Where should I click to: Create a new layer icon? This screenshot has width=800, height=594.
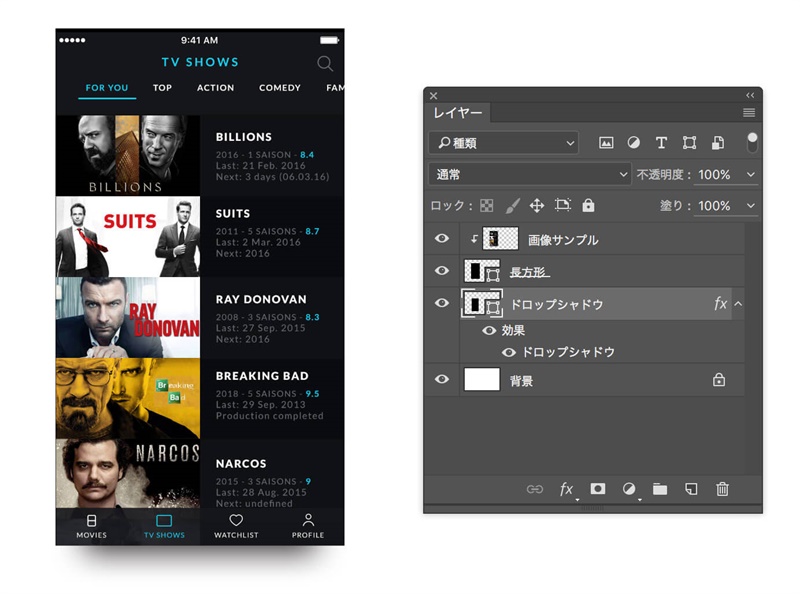(x=691, y=489)
